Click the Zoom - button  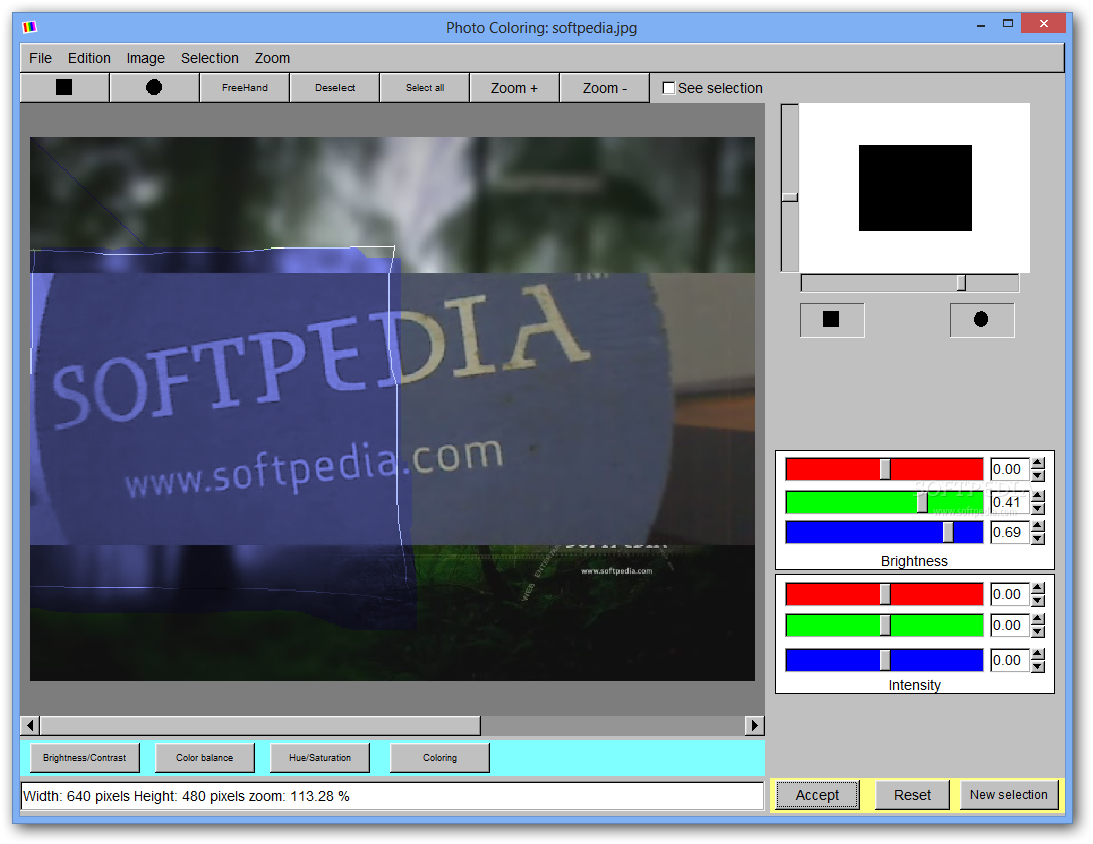pyautogui.click(x=604, y=88)
